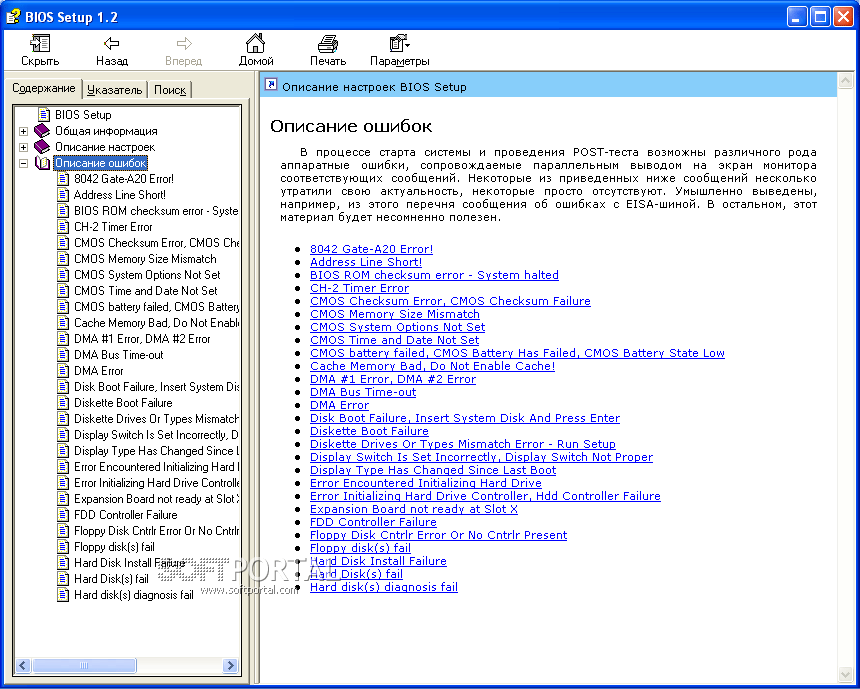Open Cache Memory Bad, Do Not Enable Cache! link

click(x=432, y=366)
